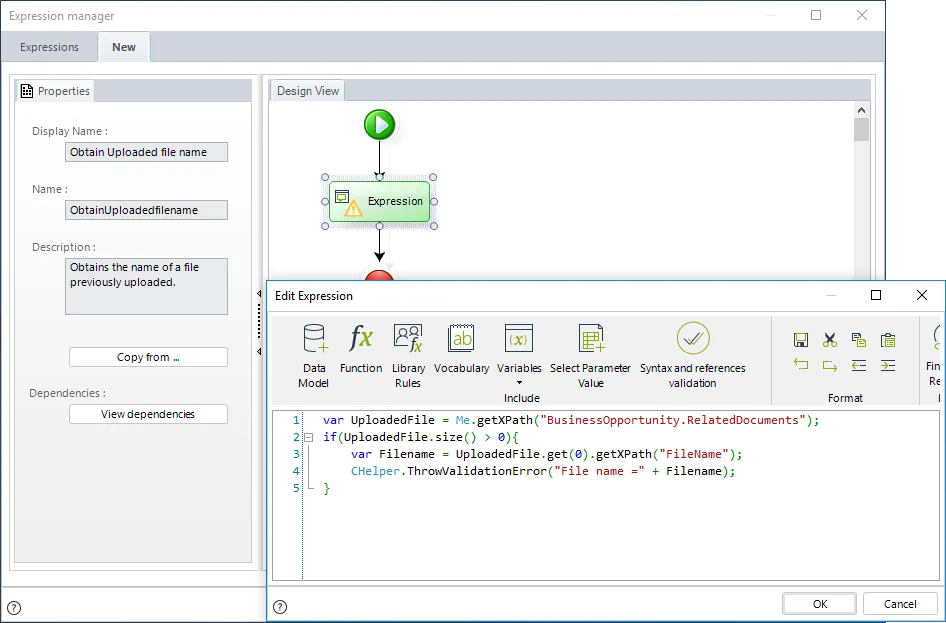The image size is (946, 623).
Task: Confirm with OK button
Action: pyautogui.click(x=819, y=604)
